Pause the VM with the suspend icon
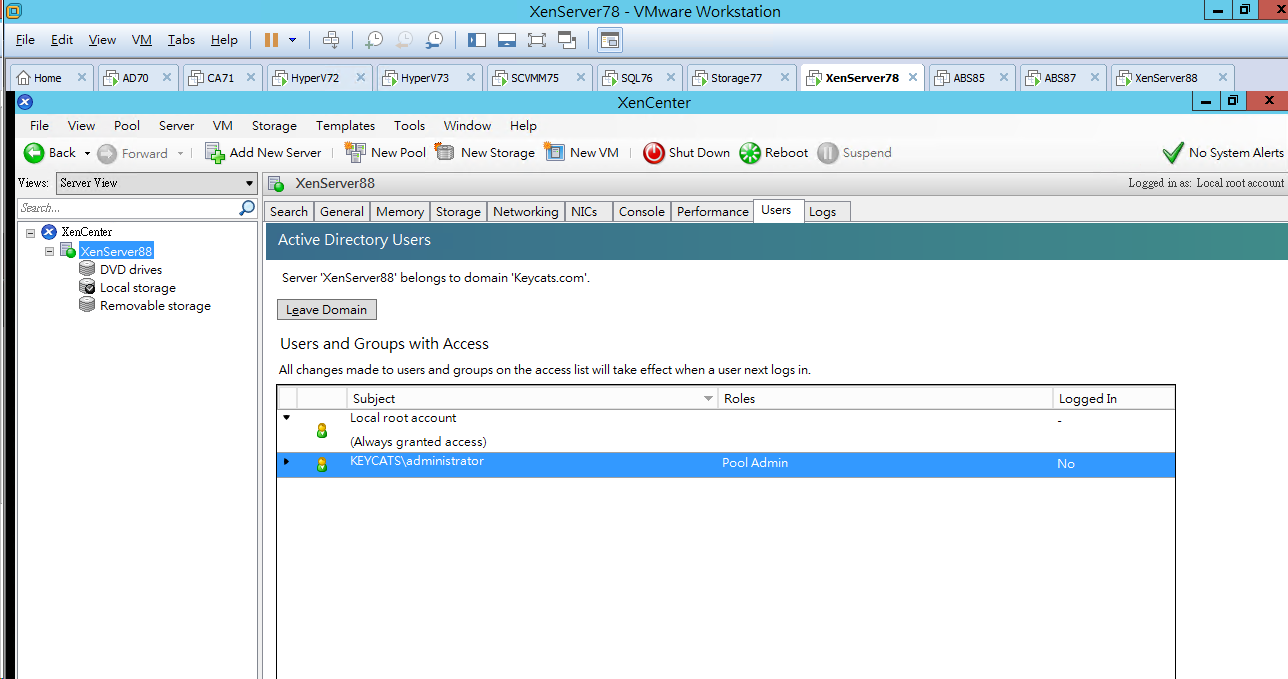 coord(271,40)
